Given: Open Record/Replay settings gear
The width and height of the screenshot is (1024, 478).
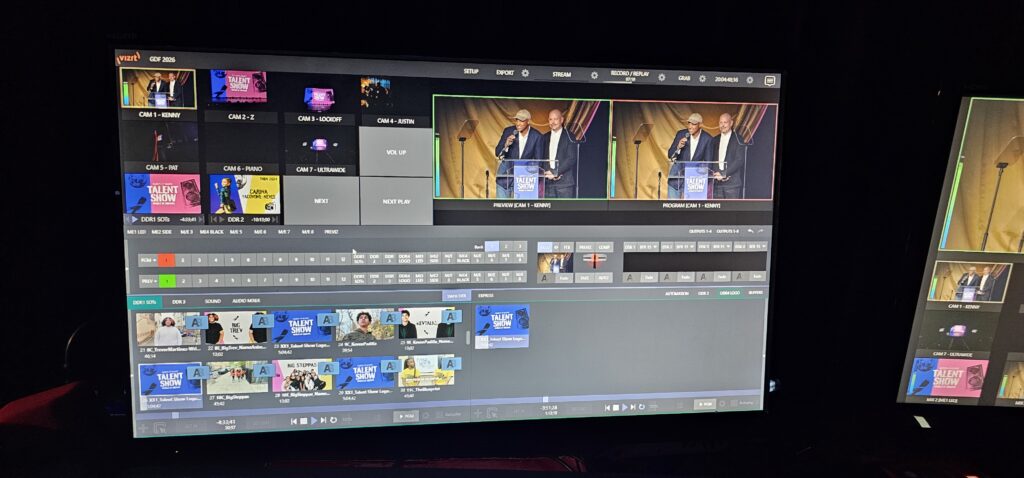Looking at the screenshot, I should click(662, 77).
